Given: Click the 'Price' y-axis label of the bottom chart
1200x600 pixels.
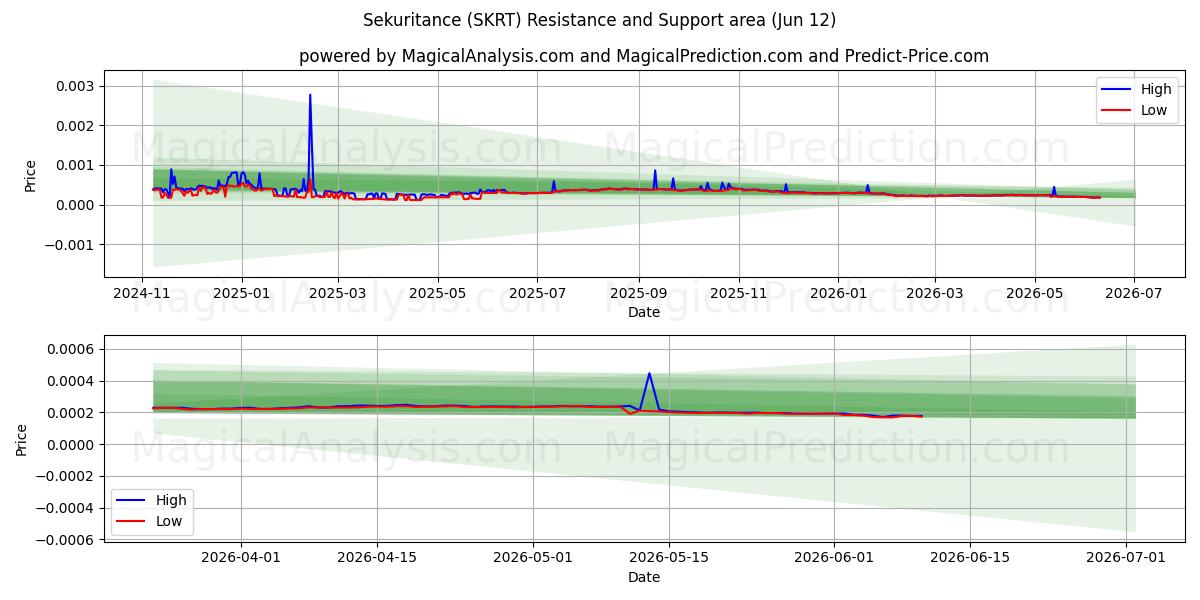Looking at the screenshot, I should coord(21,440).
